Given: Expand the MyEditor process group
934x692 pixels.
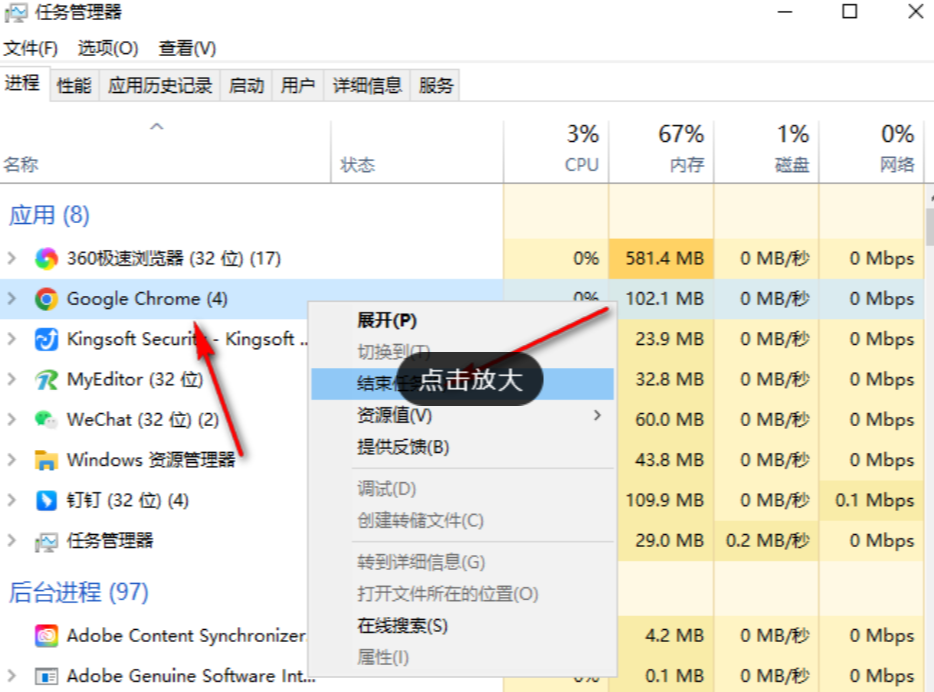Looking at the screenshot, I should (11, 379).
